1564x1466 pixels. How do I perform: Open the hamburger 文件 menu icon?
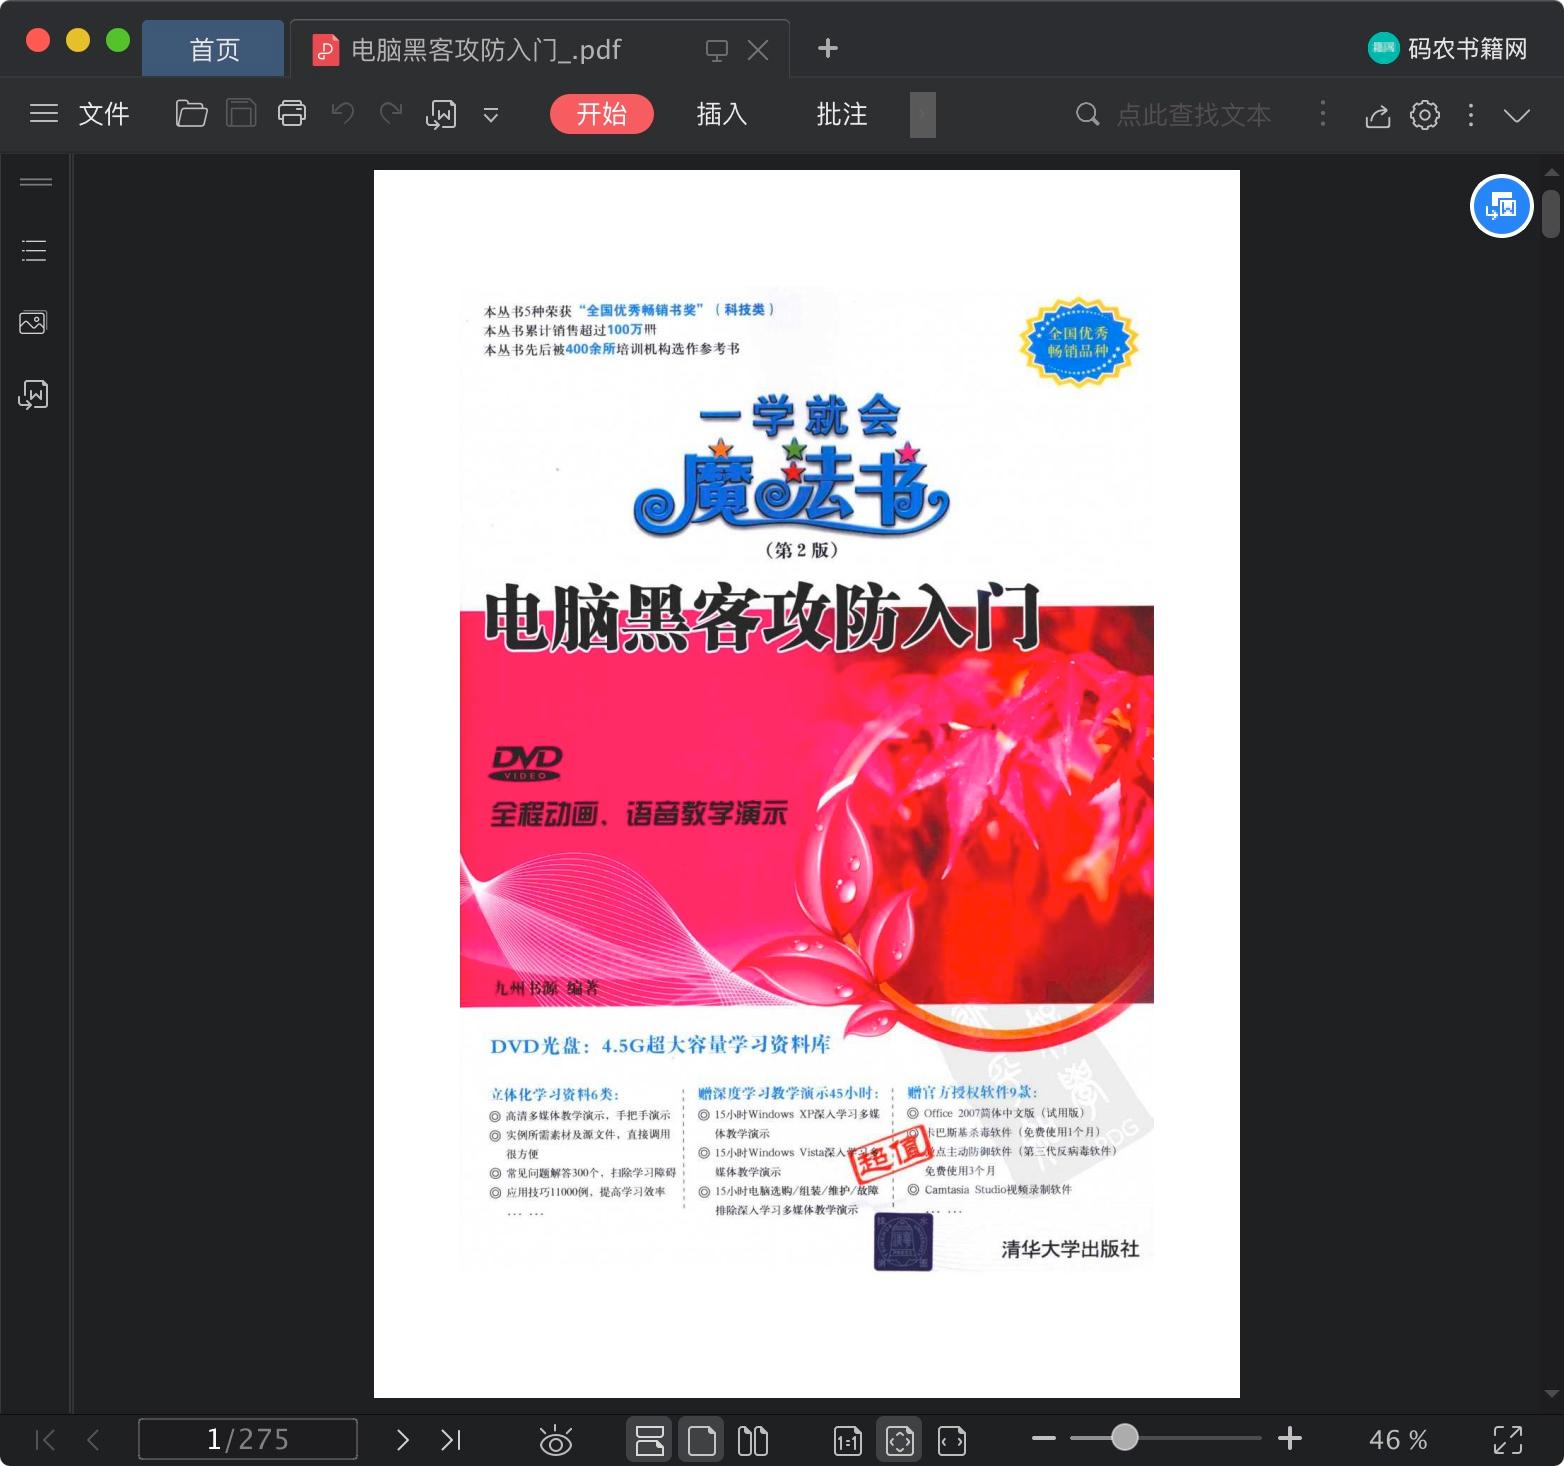coord(44,114)
